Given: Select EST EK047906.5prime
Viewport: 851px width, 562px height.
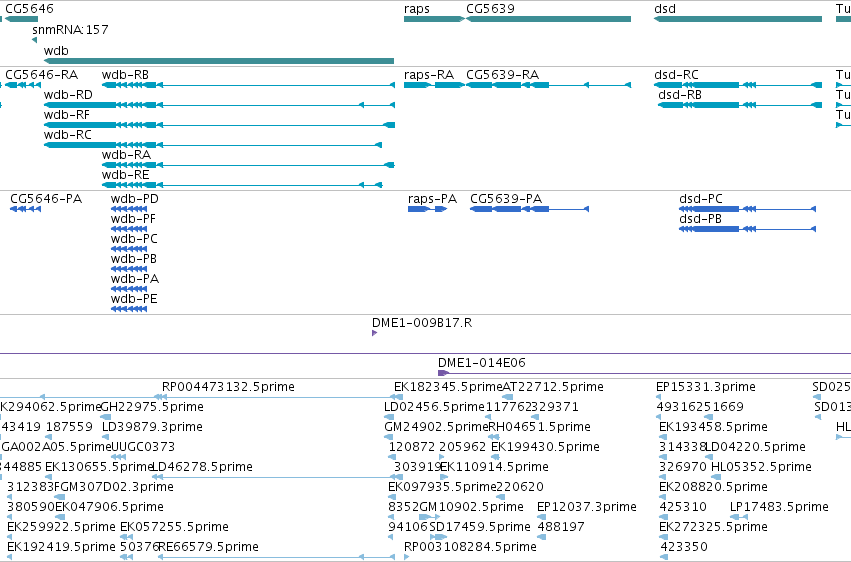Looking at the screenshot, I should click(x=110, y=507).
